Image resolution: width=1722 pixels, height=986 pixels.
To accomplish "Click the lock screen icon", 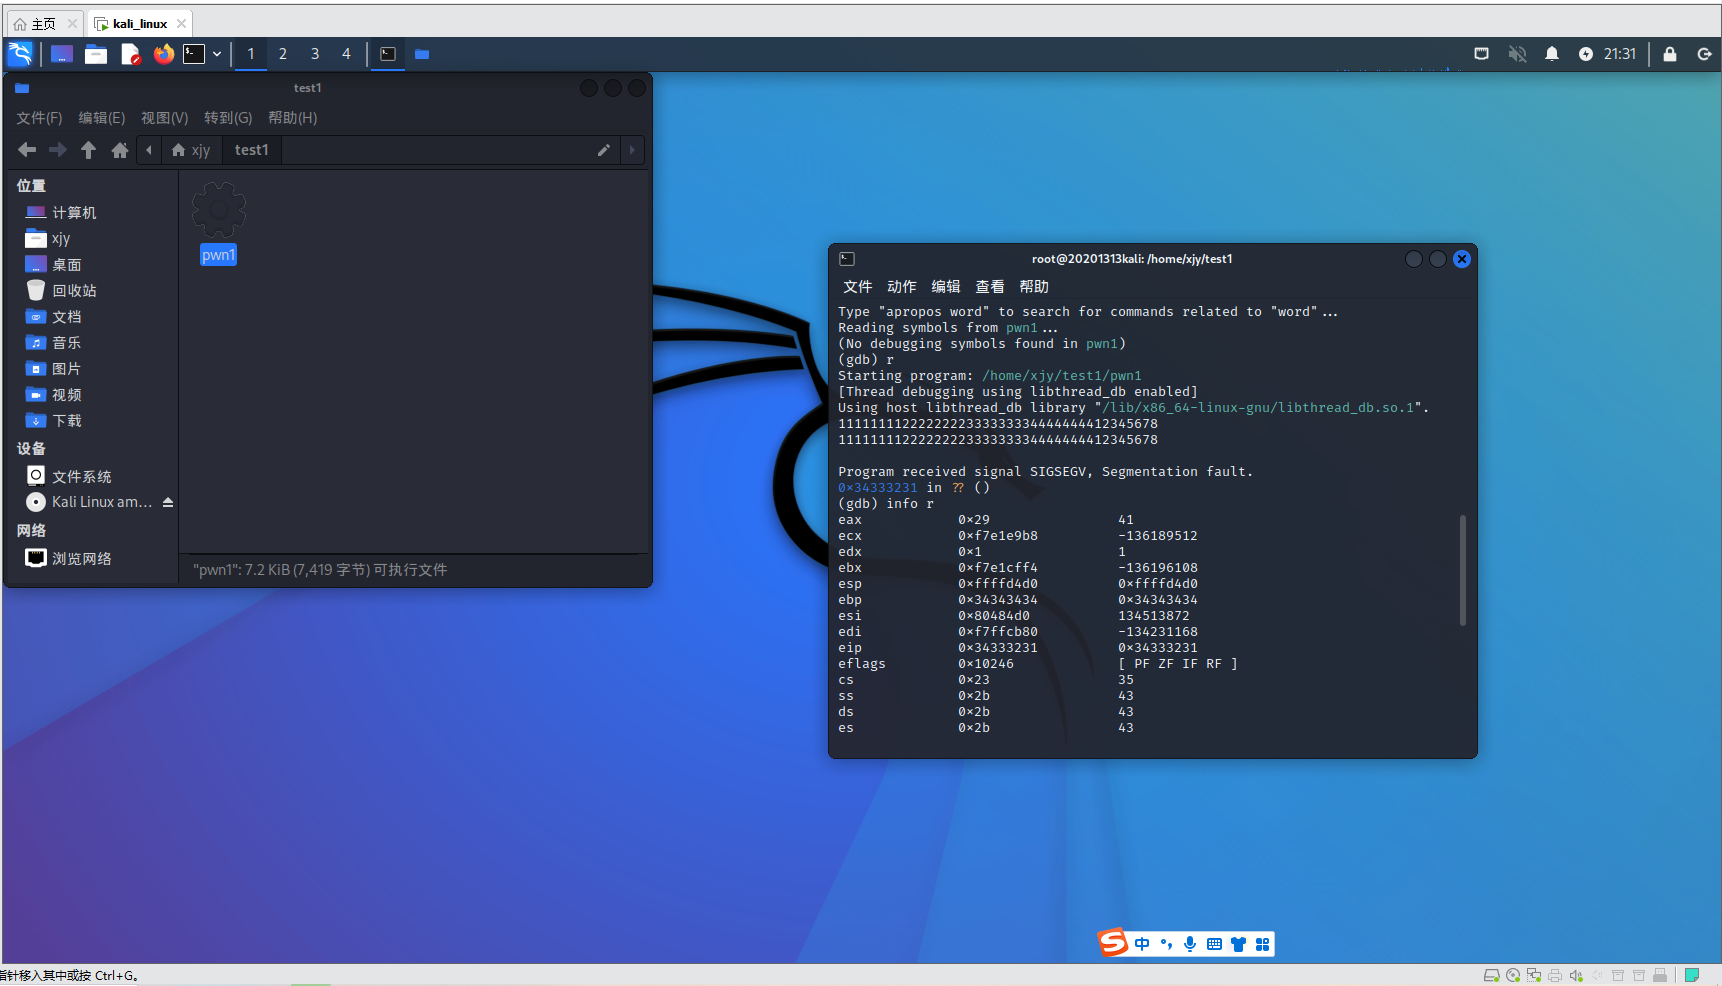I will [x=1670, y=54].
